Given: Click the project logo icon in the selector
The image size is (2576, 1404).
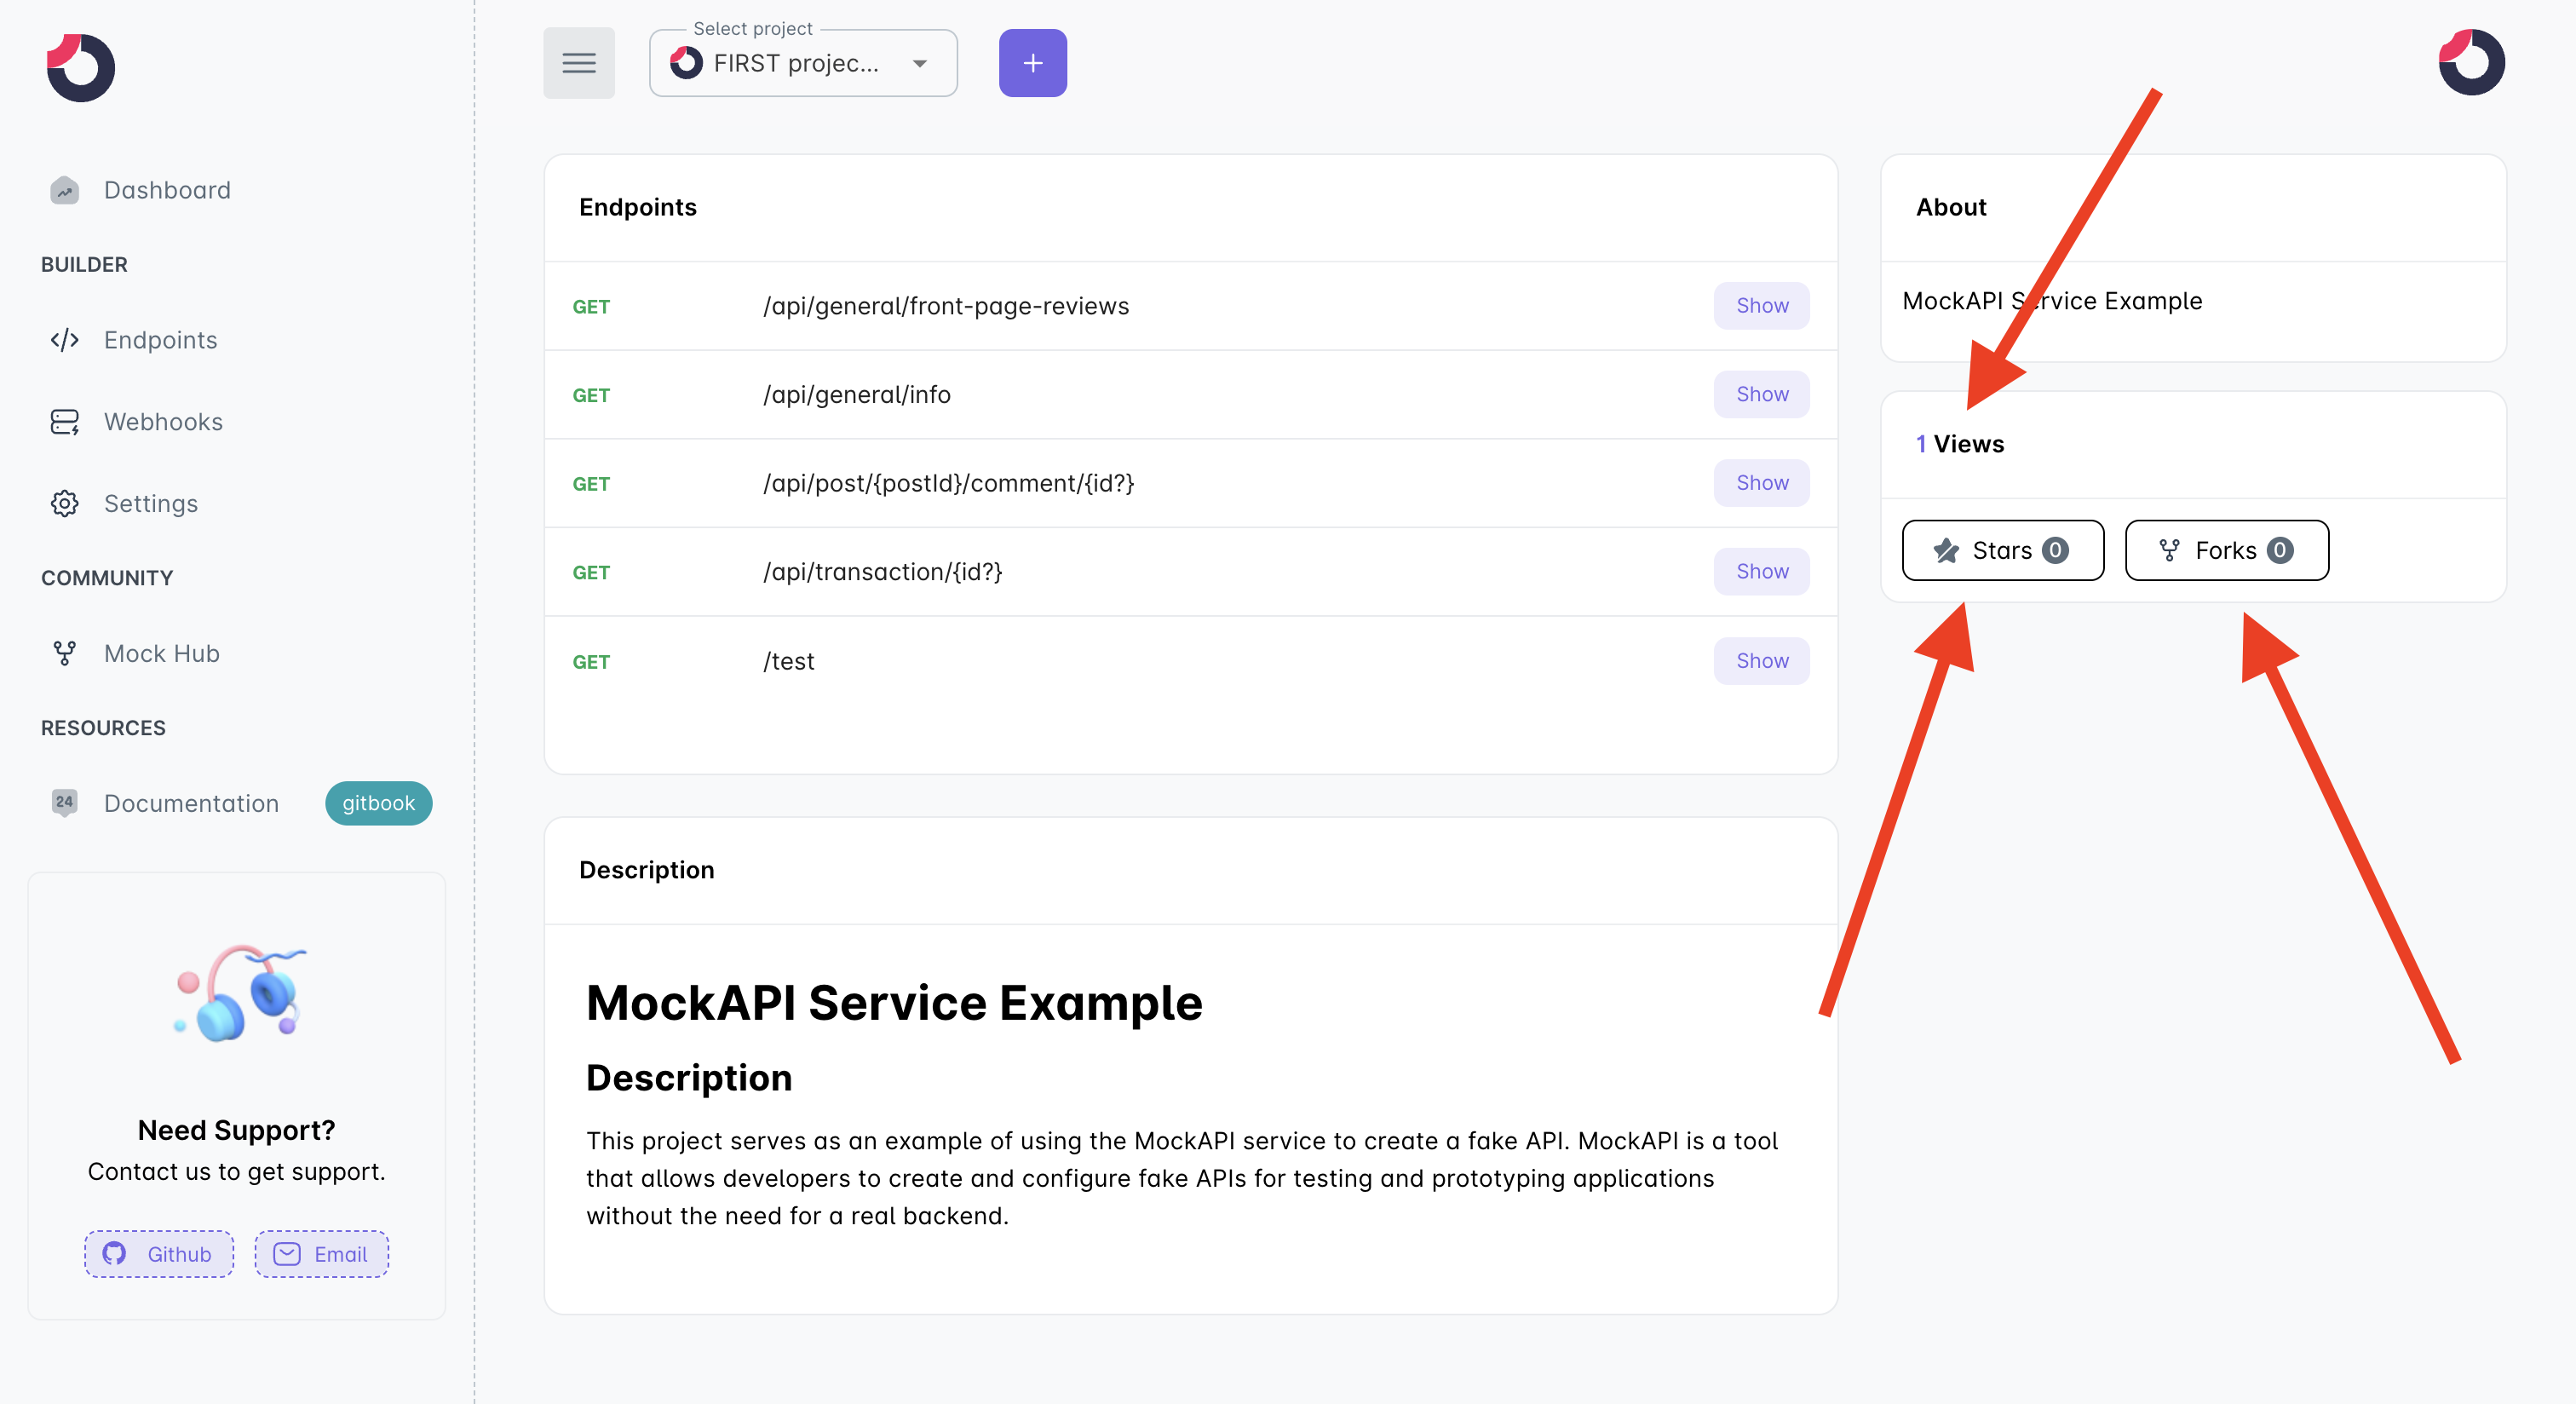Looking at the screenshot, I should point(686,63).
